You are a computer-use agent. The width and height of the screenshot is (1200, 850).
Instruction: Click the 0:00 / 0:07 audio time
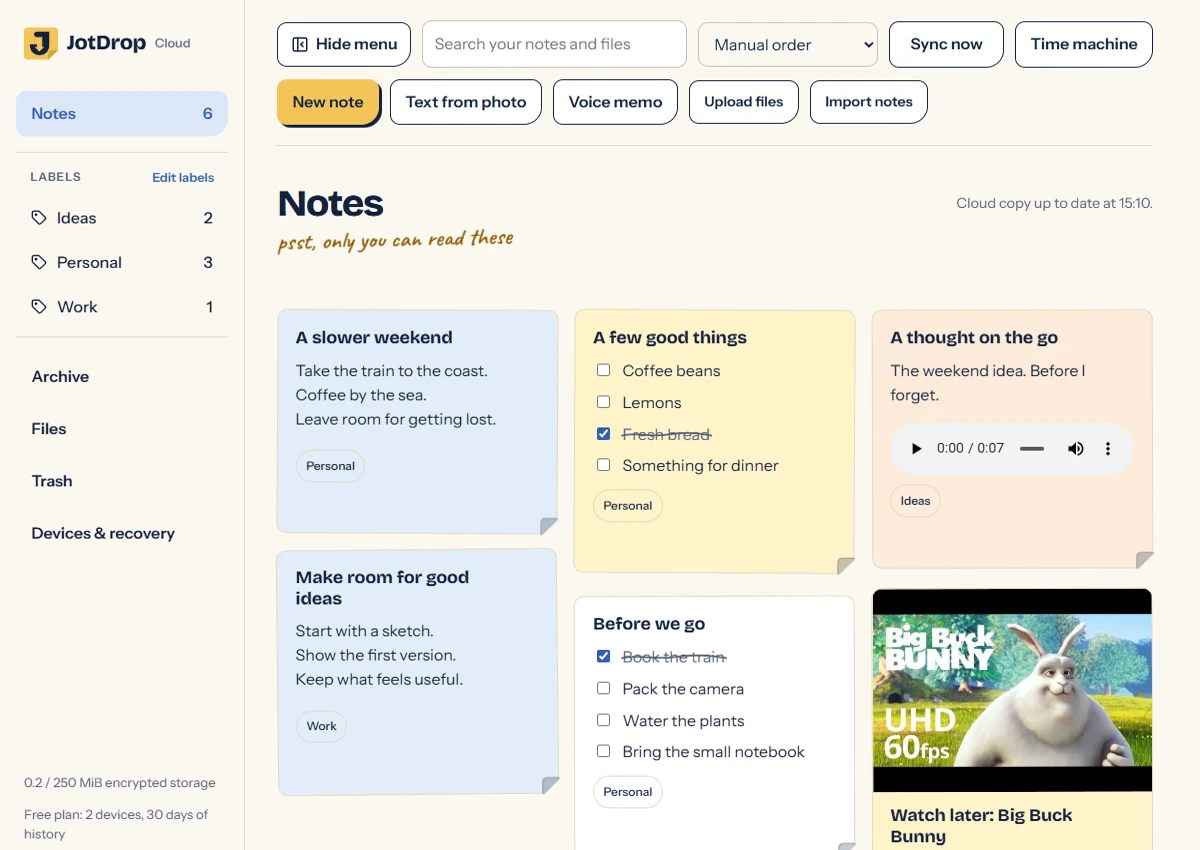pyautogui.click(x=970, y=448)
